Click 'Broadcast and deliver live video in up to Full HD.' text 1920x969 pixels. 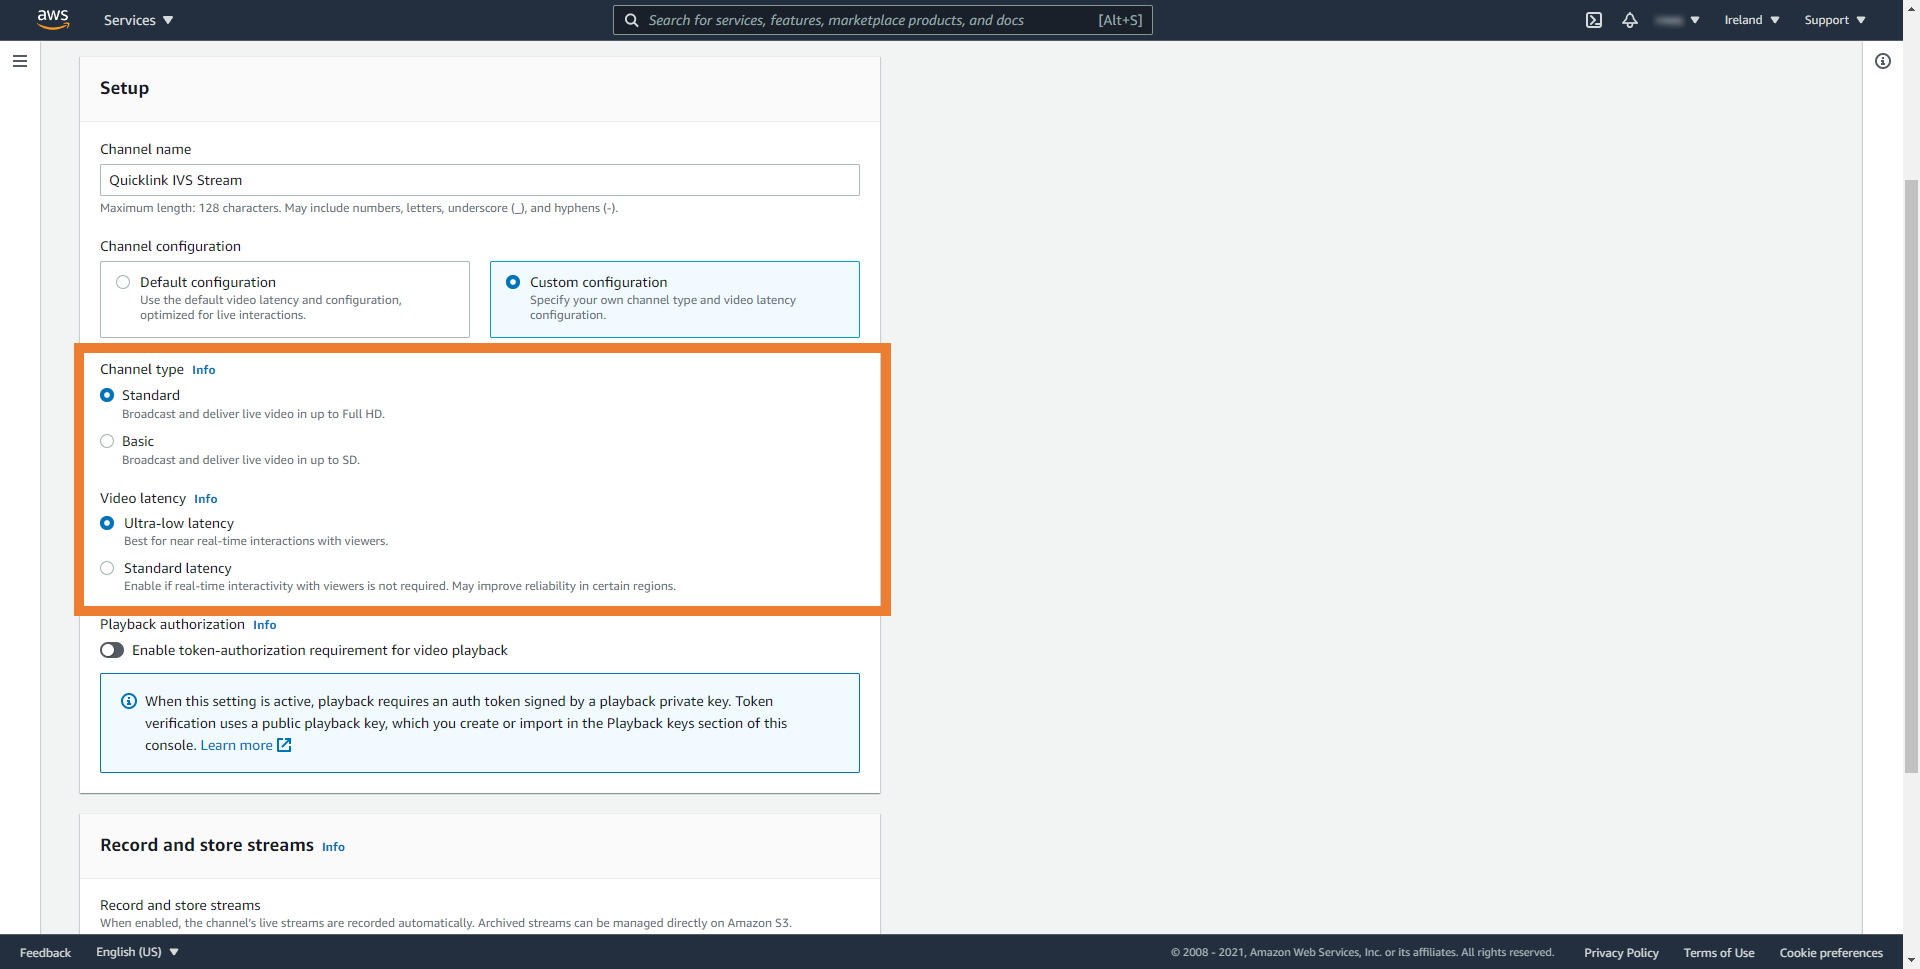253,414
